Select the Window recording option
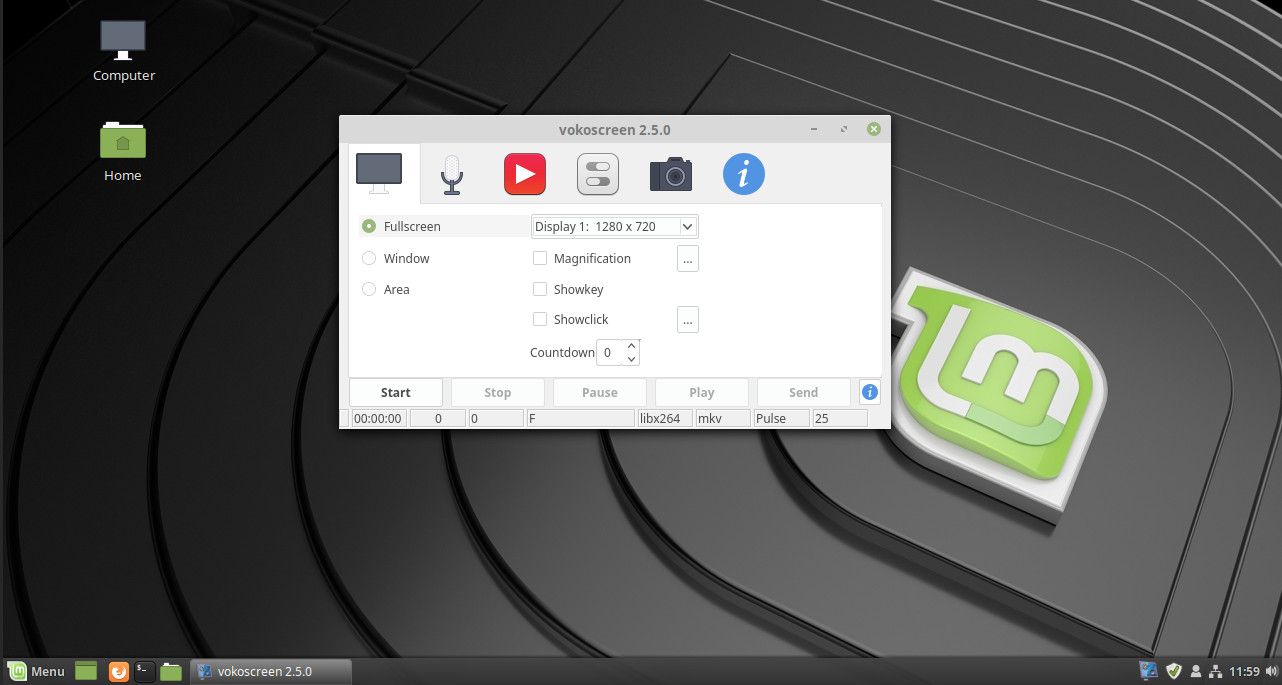Viewport: 1282px width, 685px height. point(369,258)
